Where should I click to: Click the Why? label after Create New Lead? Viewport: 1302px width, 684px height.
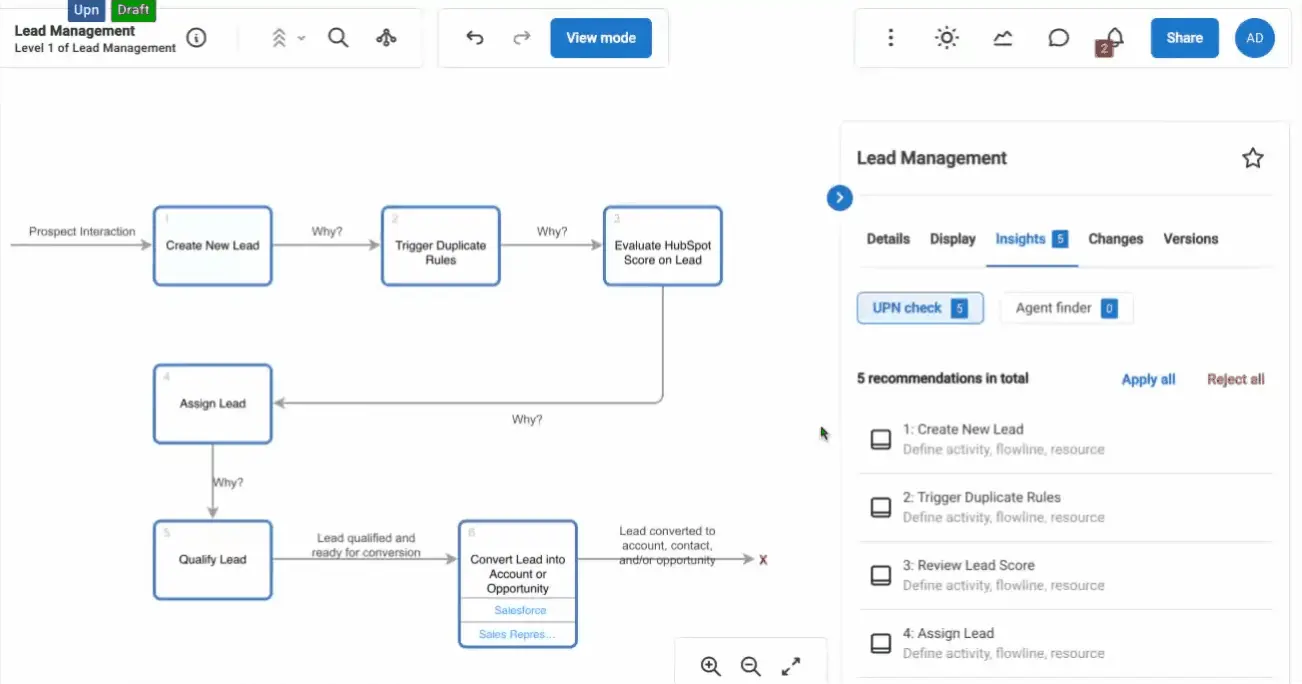tap(326, 232)
